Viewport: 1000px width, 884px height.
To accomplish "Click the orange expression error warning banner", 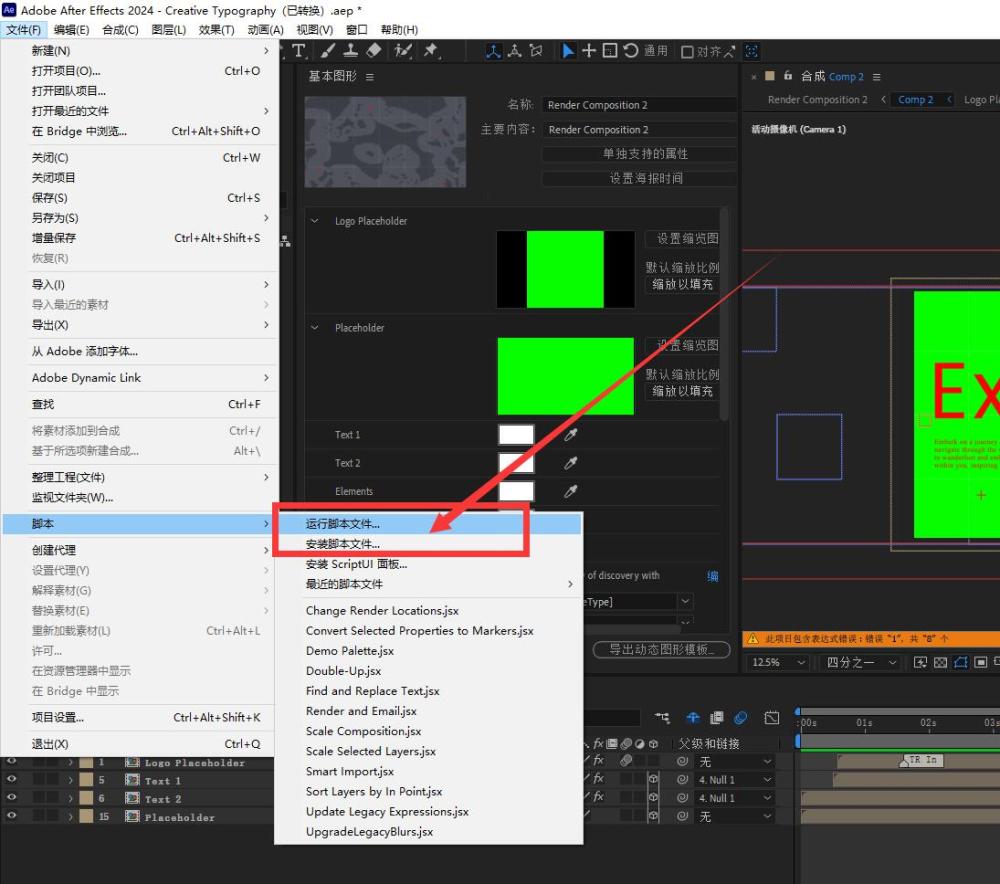I will coord(871,638).
